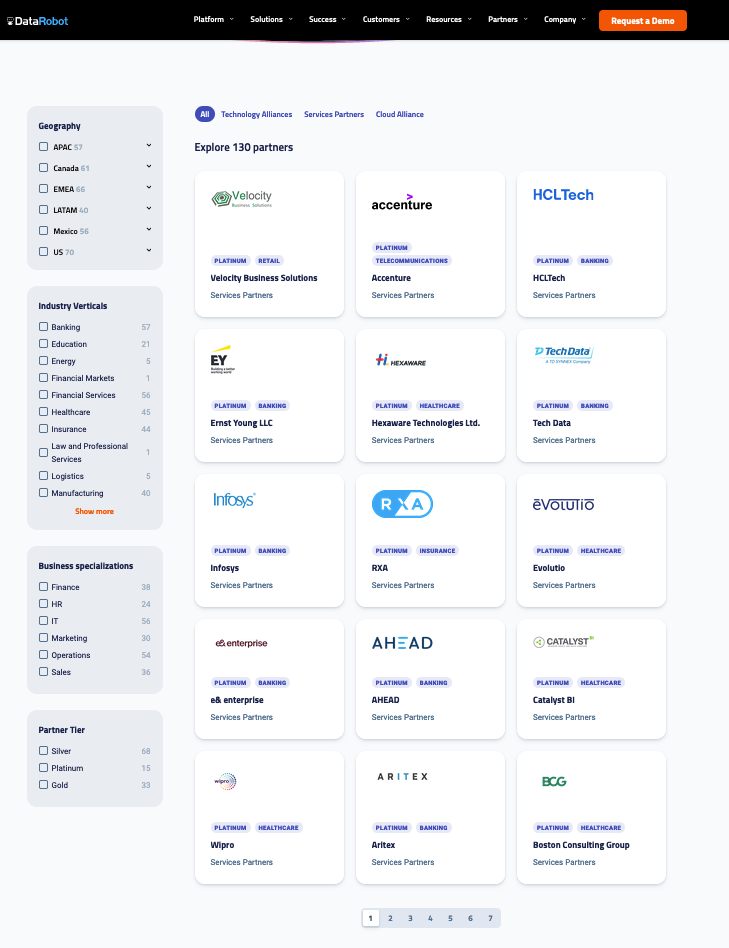Open the Velocity Business Solutions logo
729x948 pixels.
pos(242,198)
